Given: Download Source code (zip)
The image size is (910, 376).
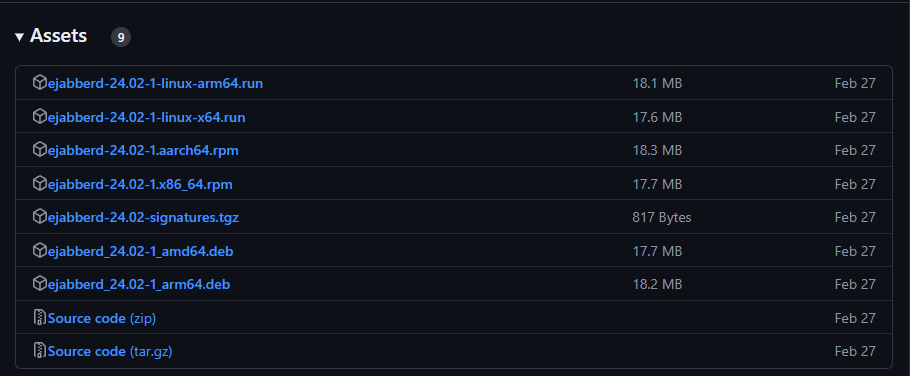Looking at the screenshot, I should [102, 318].
